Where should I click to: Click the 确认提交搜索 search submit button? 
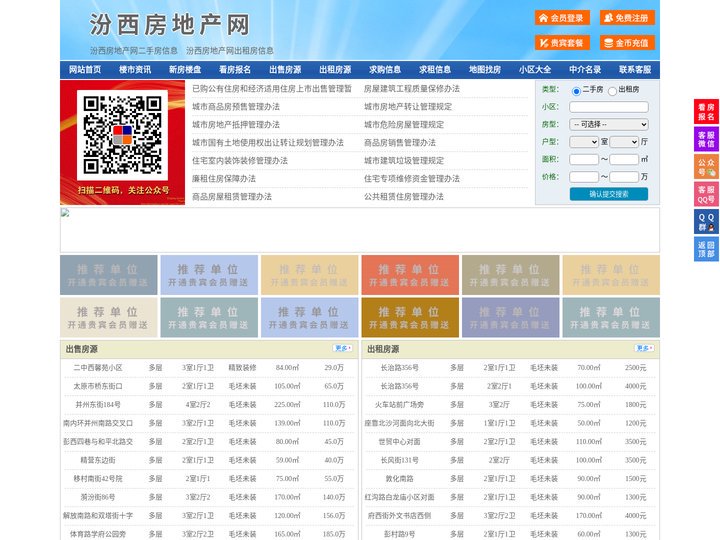point(609,194)
